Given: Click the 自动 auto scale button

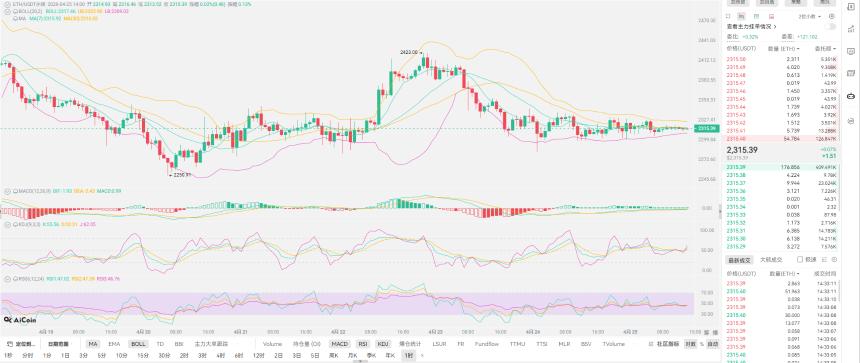Looking at the screenshot, I should click(x=712, y=344).
